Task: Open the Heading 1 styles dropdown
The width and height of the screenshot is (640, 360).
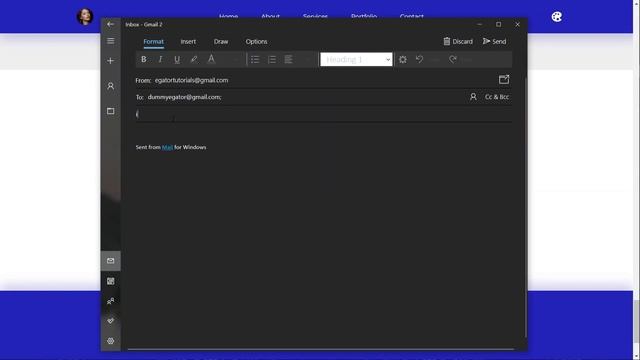Action: 356,59
